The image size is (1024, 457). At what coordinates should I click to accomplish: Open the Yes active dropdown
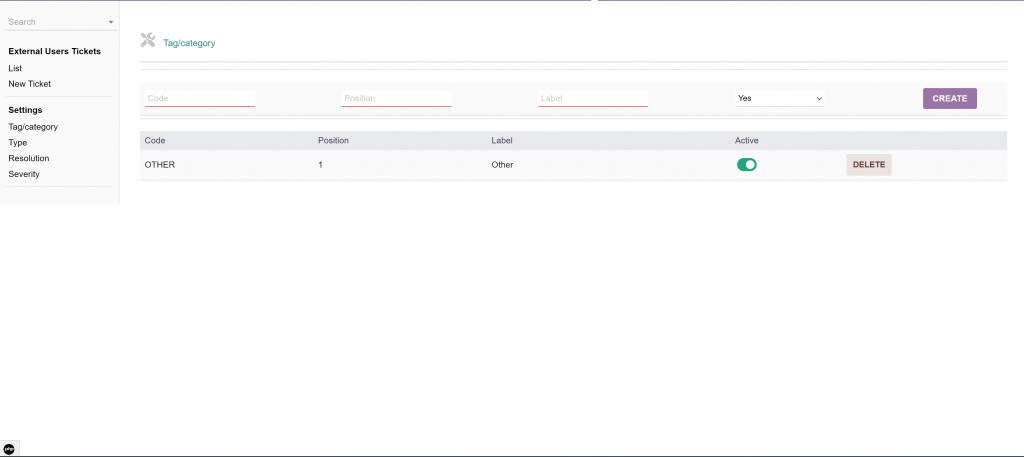point(780,99)
